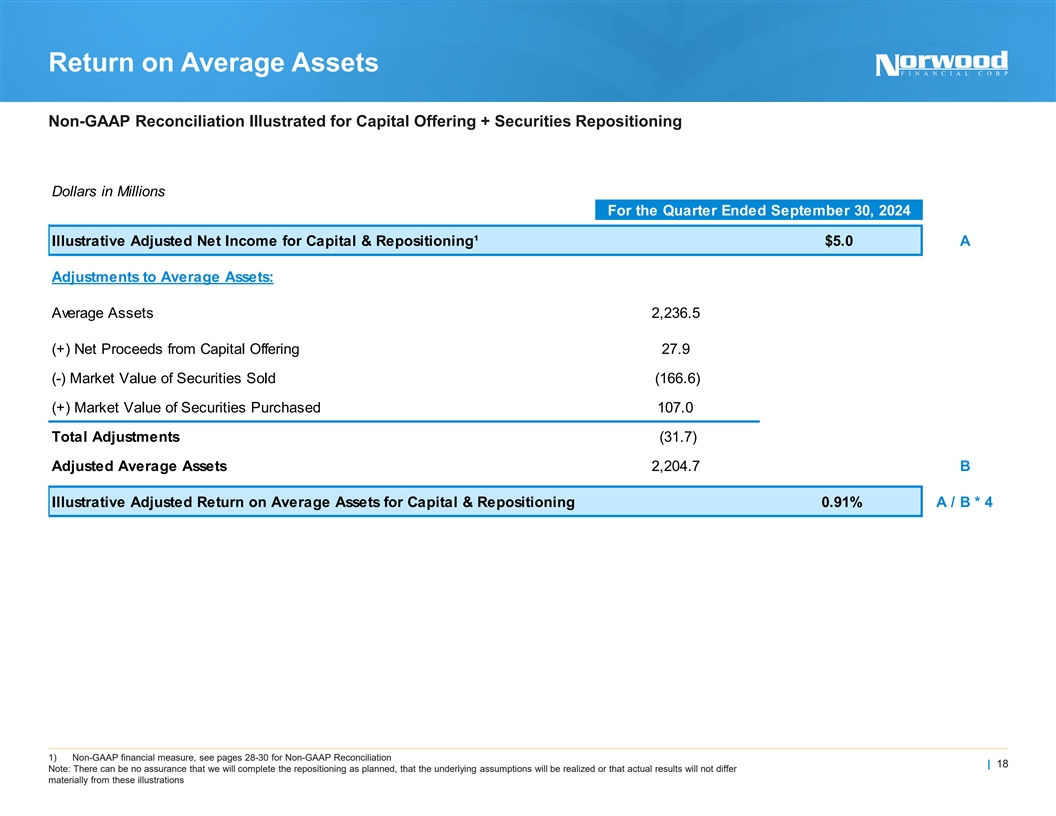Click the page number 18

[999, 764]
